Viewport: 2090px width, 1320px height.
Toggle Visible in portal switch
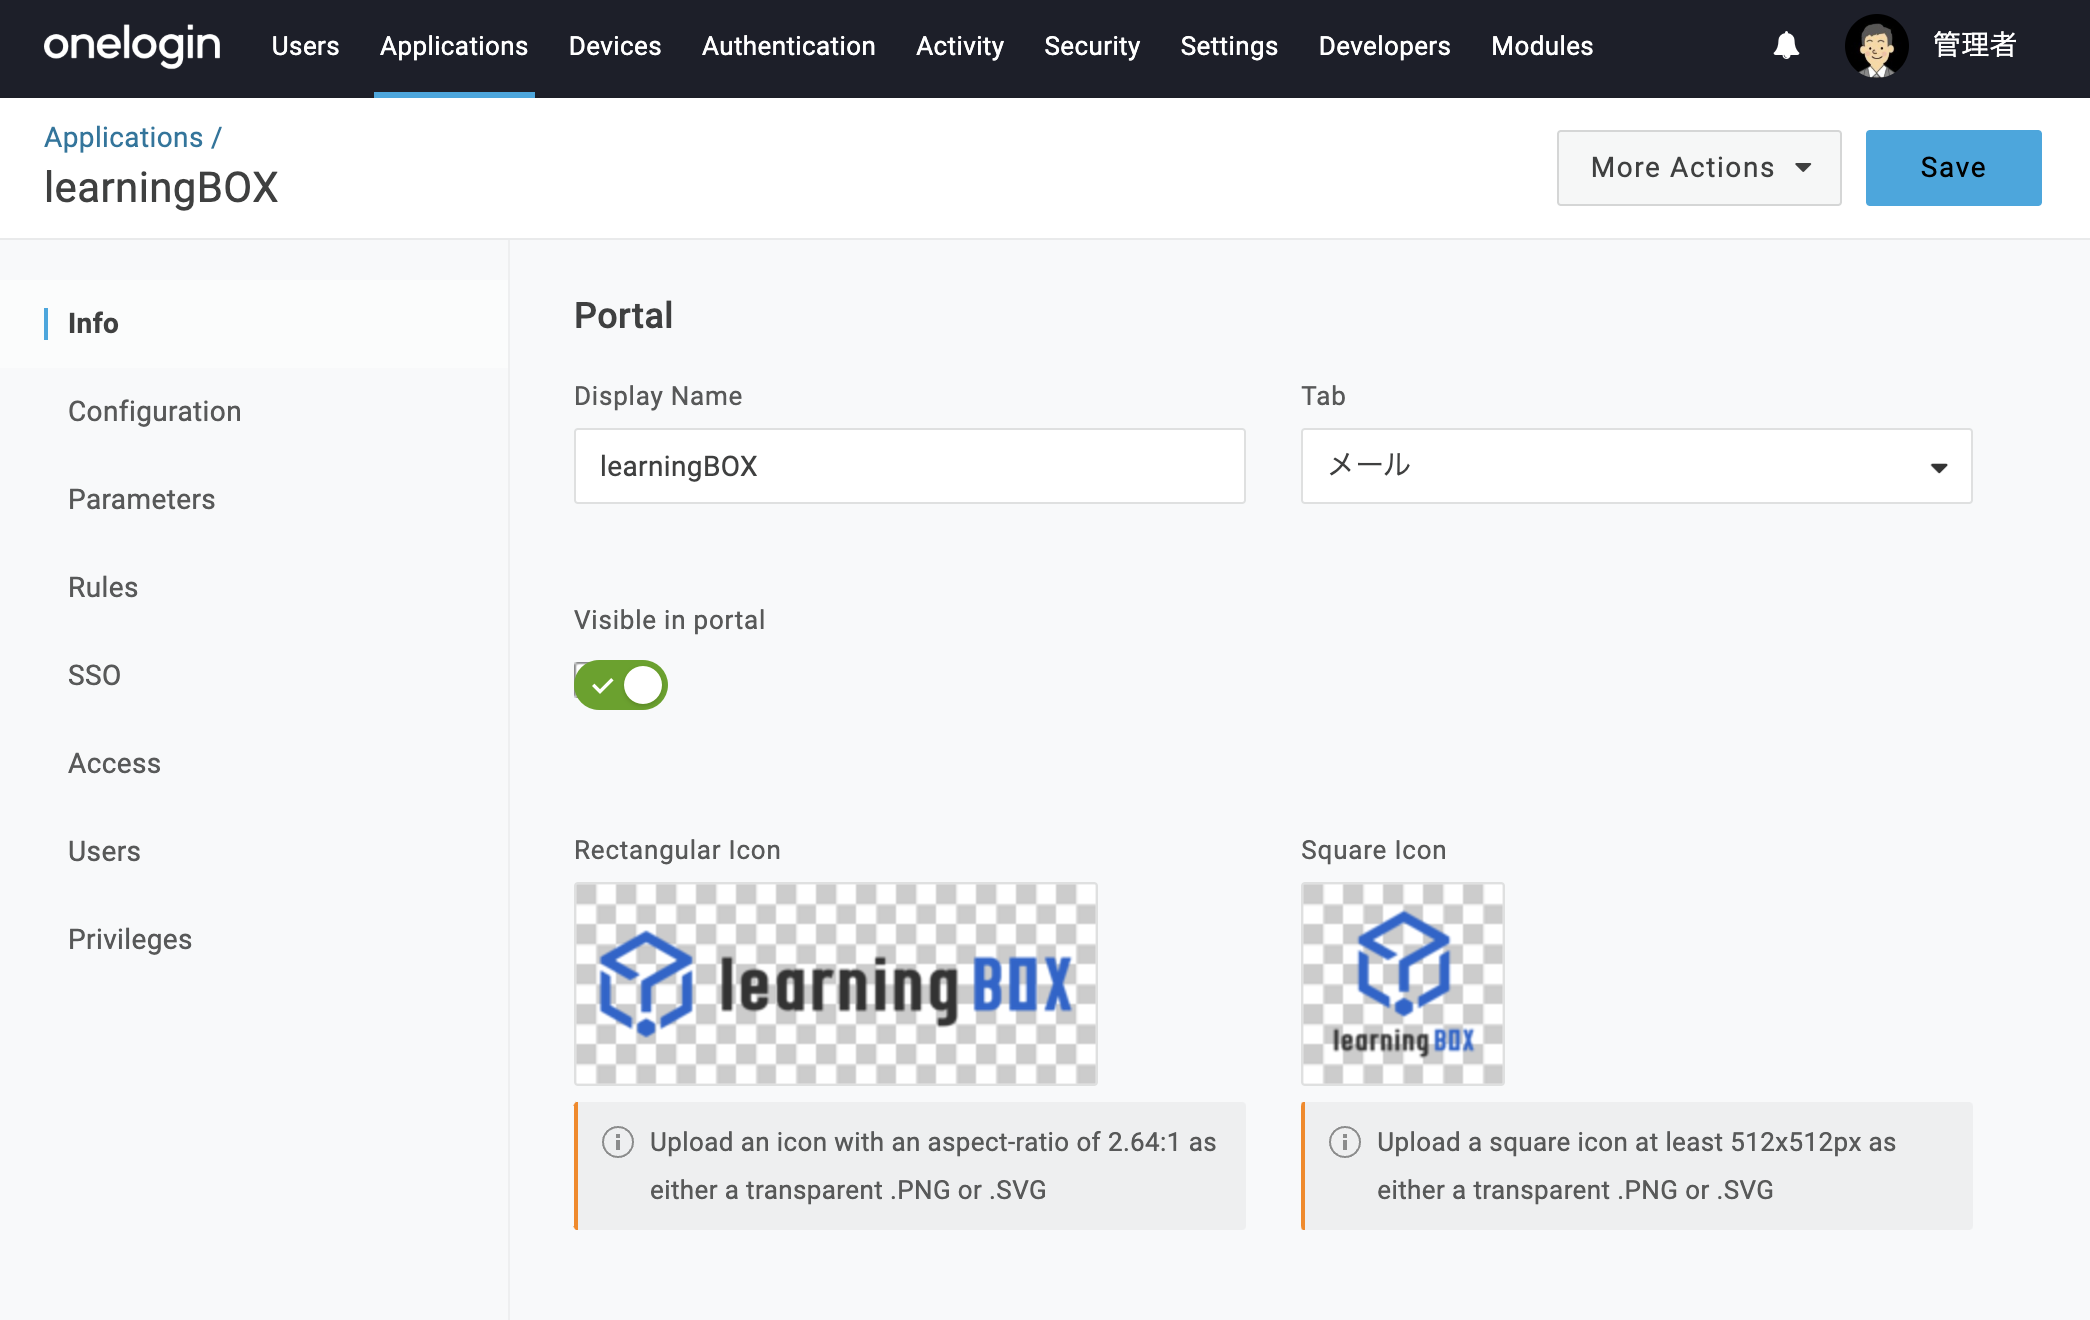[x=620, y=685]
